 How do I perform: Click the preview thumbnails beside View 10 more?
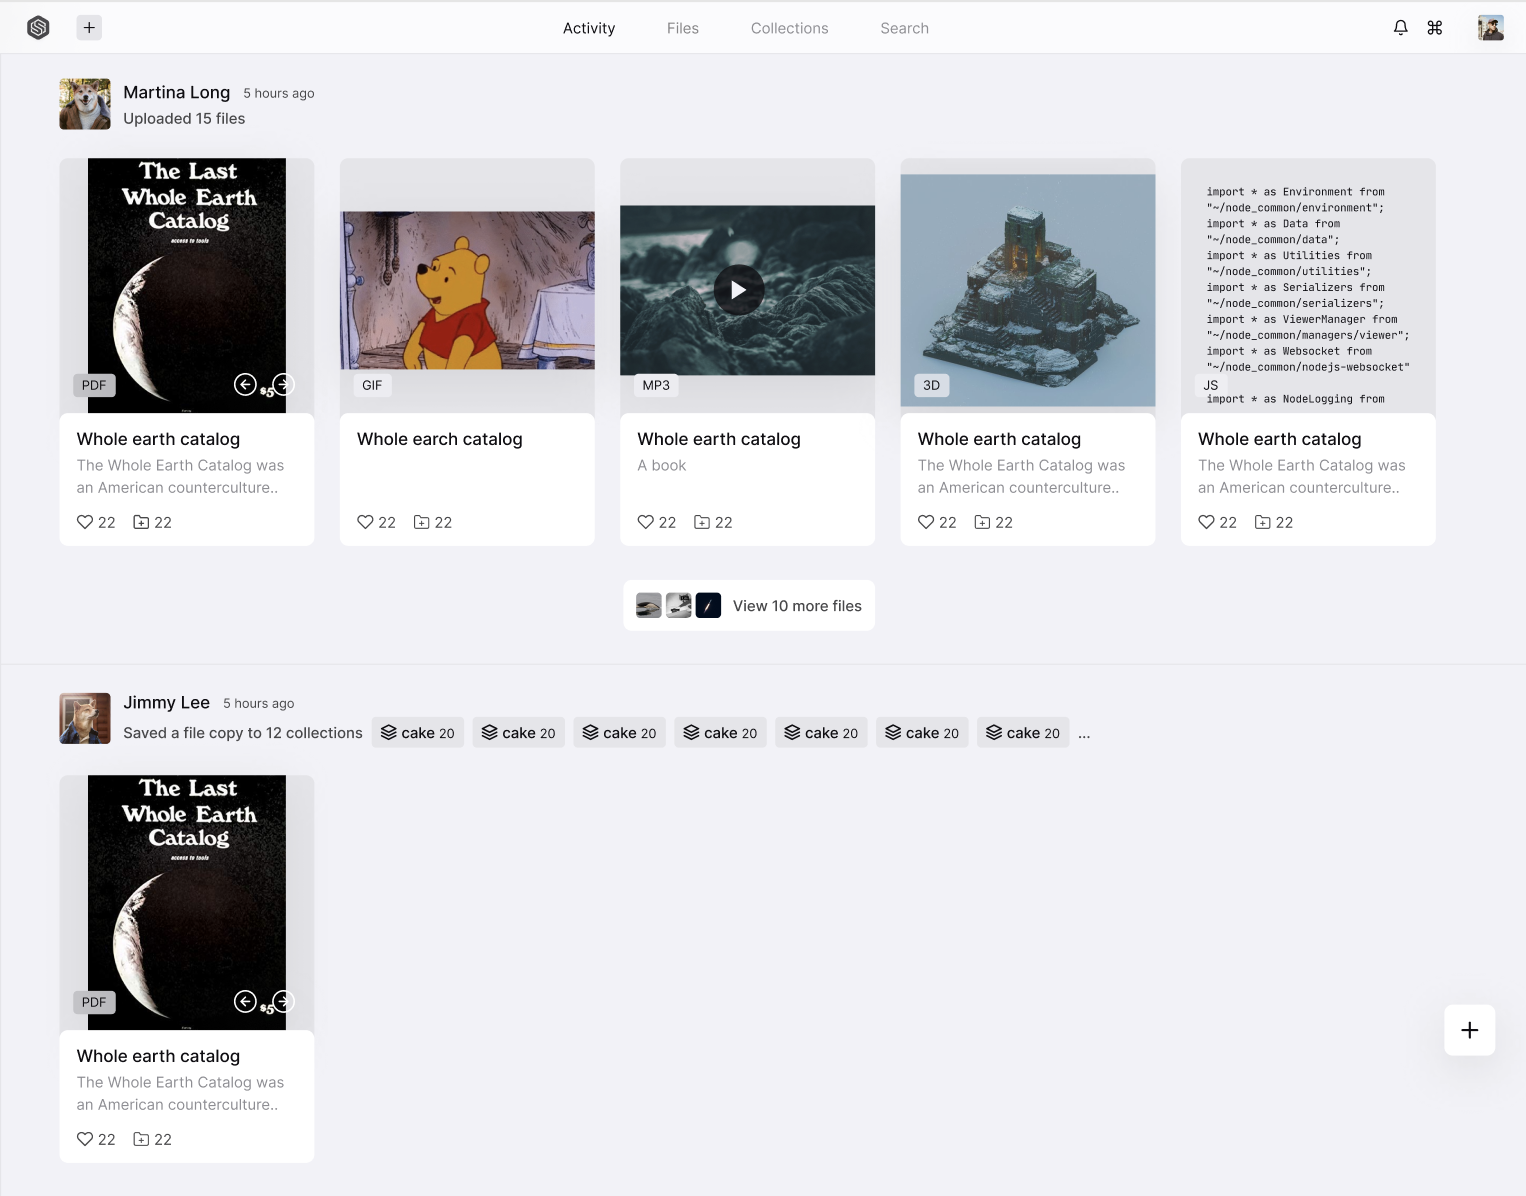[678, 606]
